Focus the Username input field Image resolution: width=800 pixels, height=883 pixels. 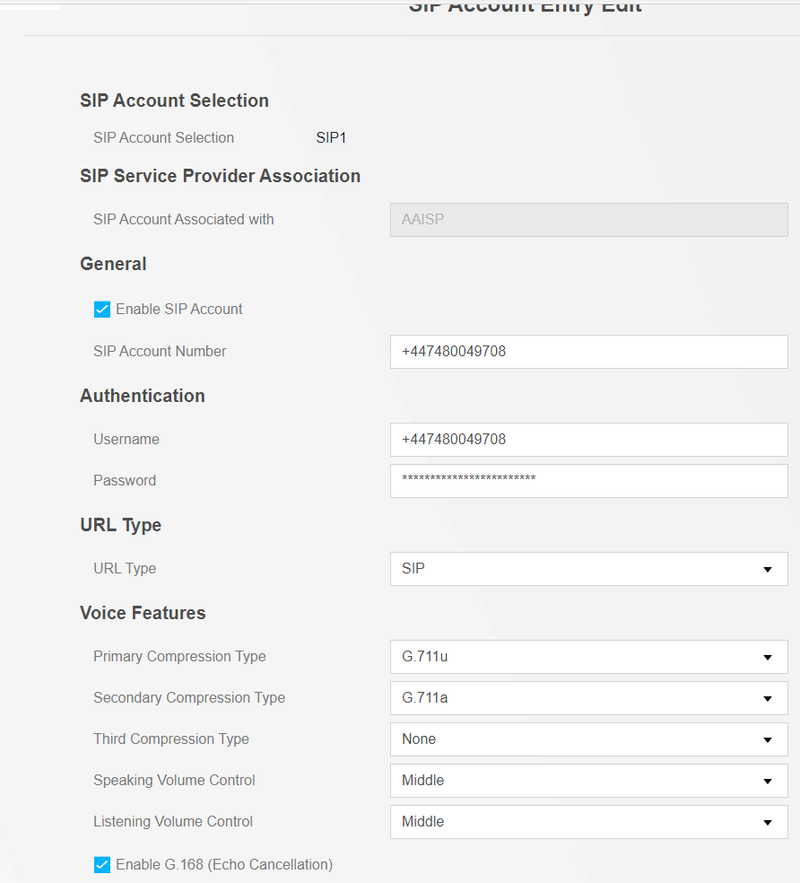[588, 439]
